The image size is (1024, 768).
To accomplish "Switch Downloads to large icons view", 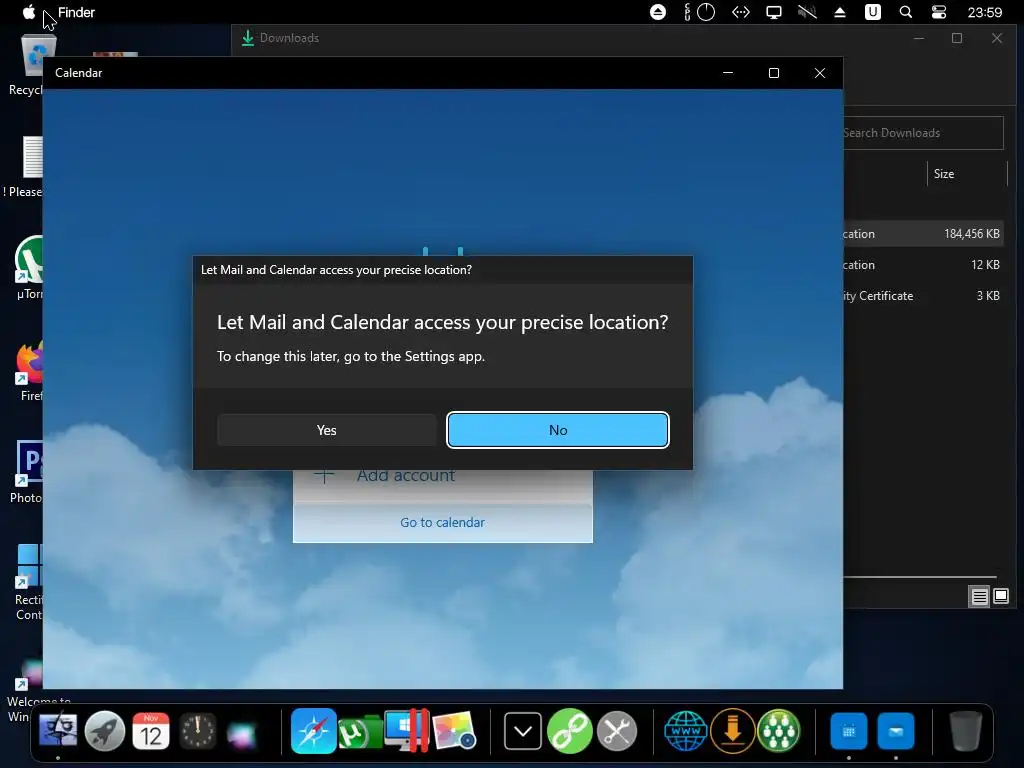I will click(x=1001, y=596).
